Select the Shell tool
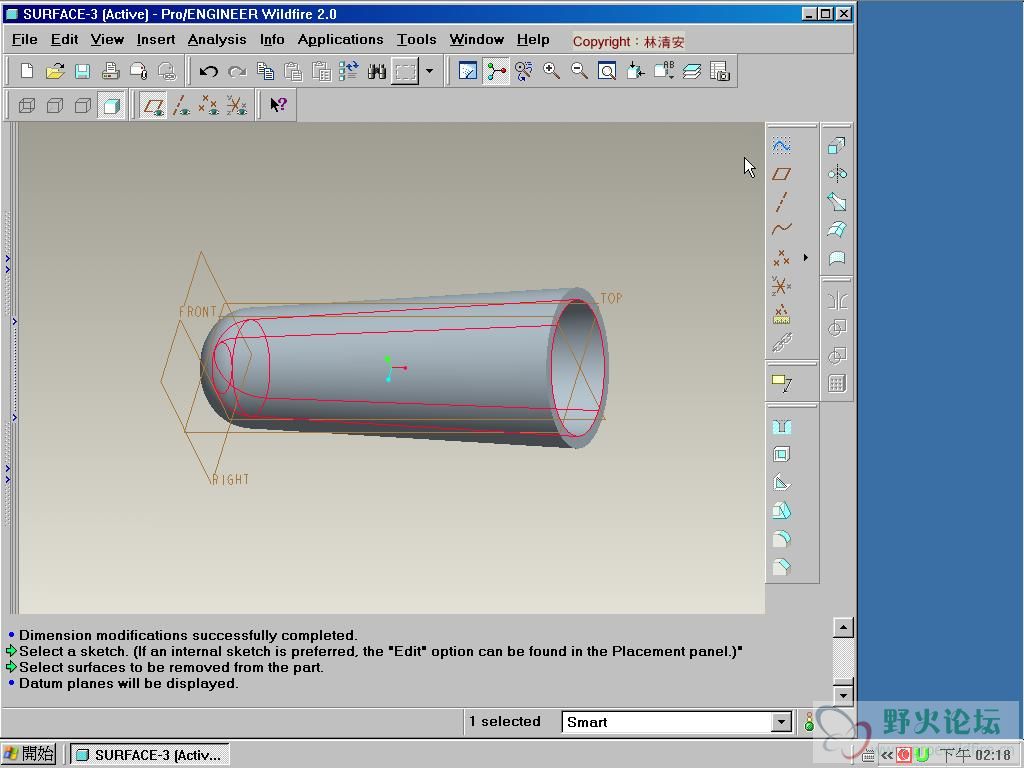This screenshot has width=1024, height=768. pos(782,455)
